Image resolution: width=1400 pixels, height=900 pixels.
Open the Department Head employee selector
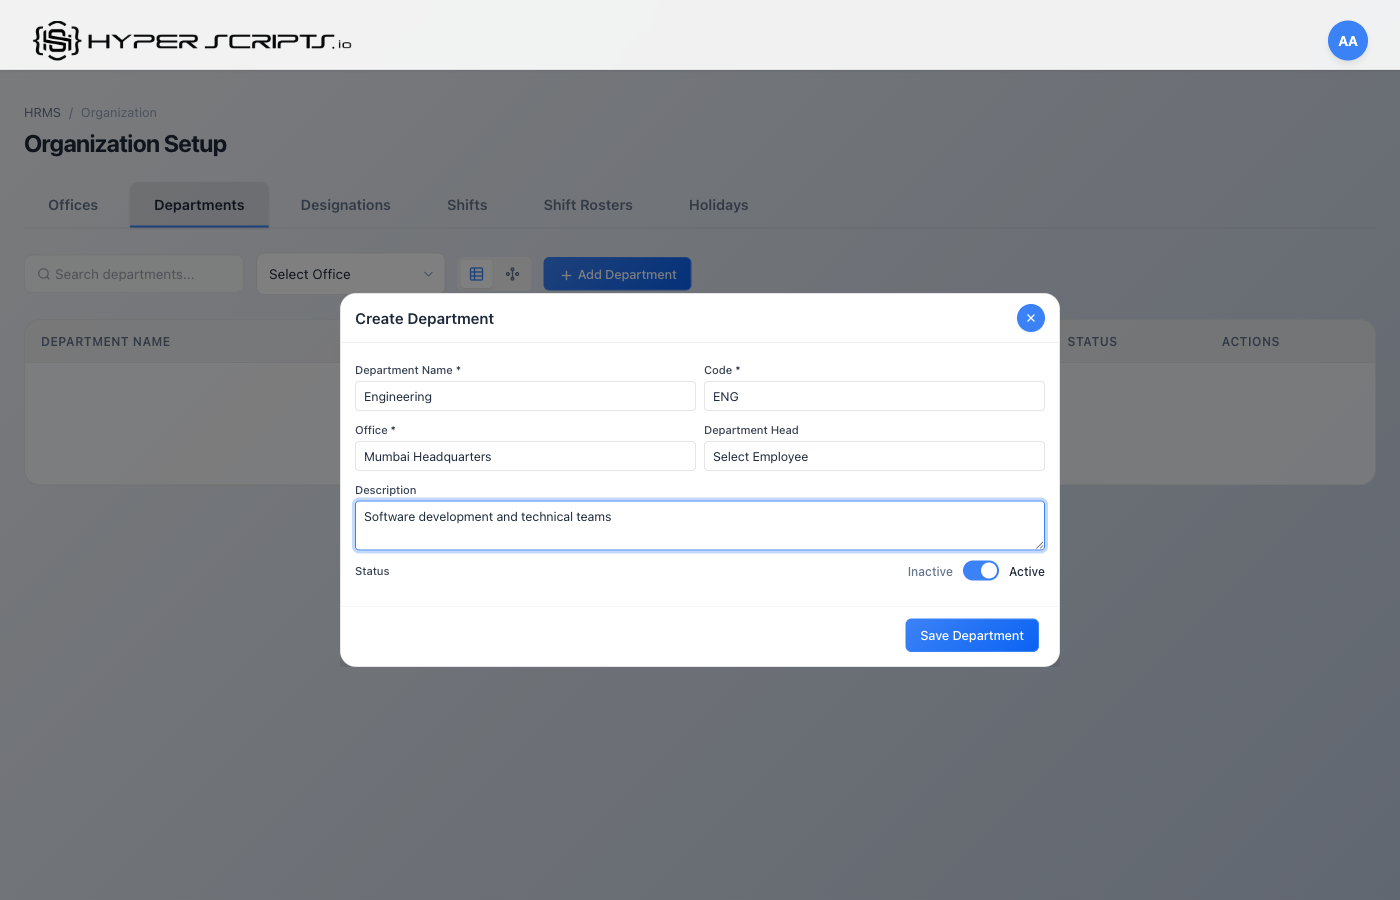874,456
